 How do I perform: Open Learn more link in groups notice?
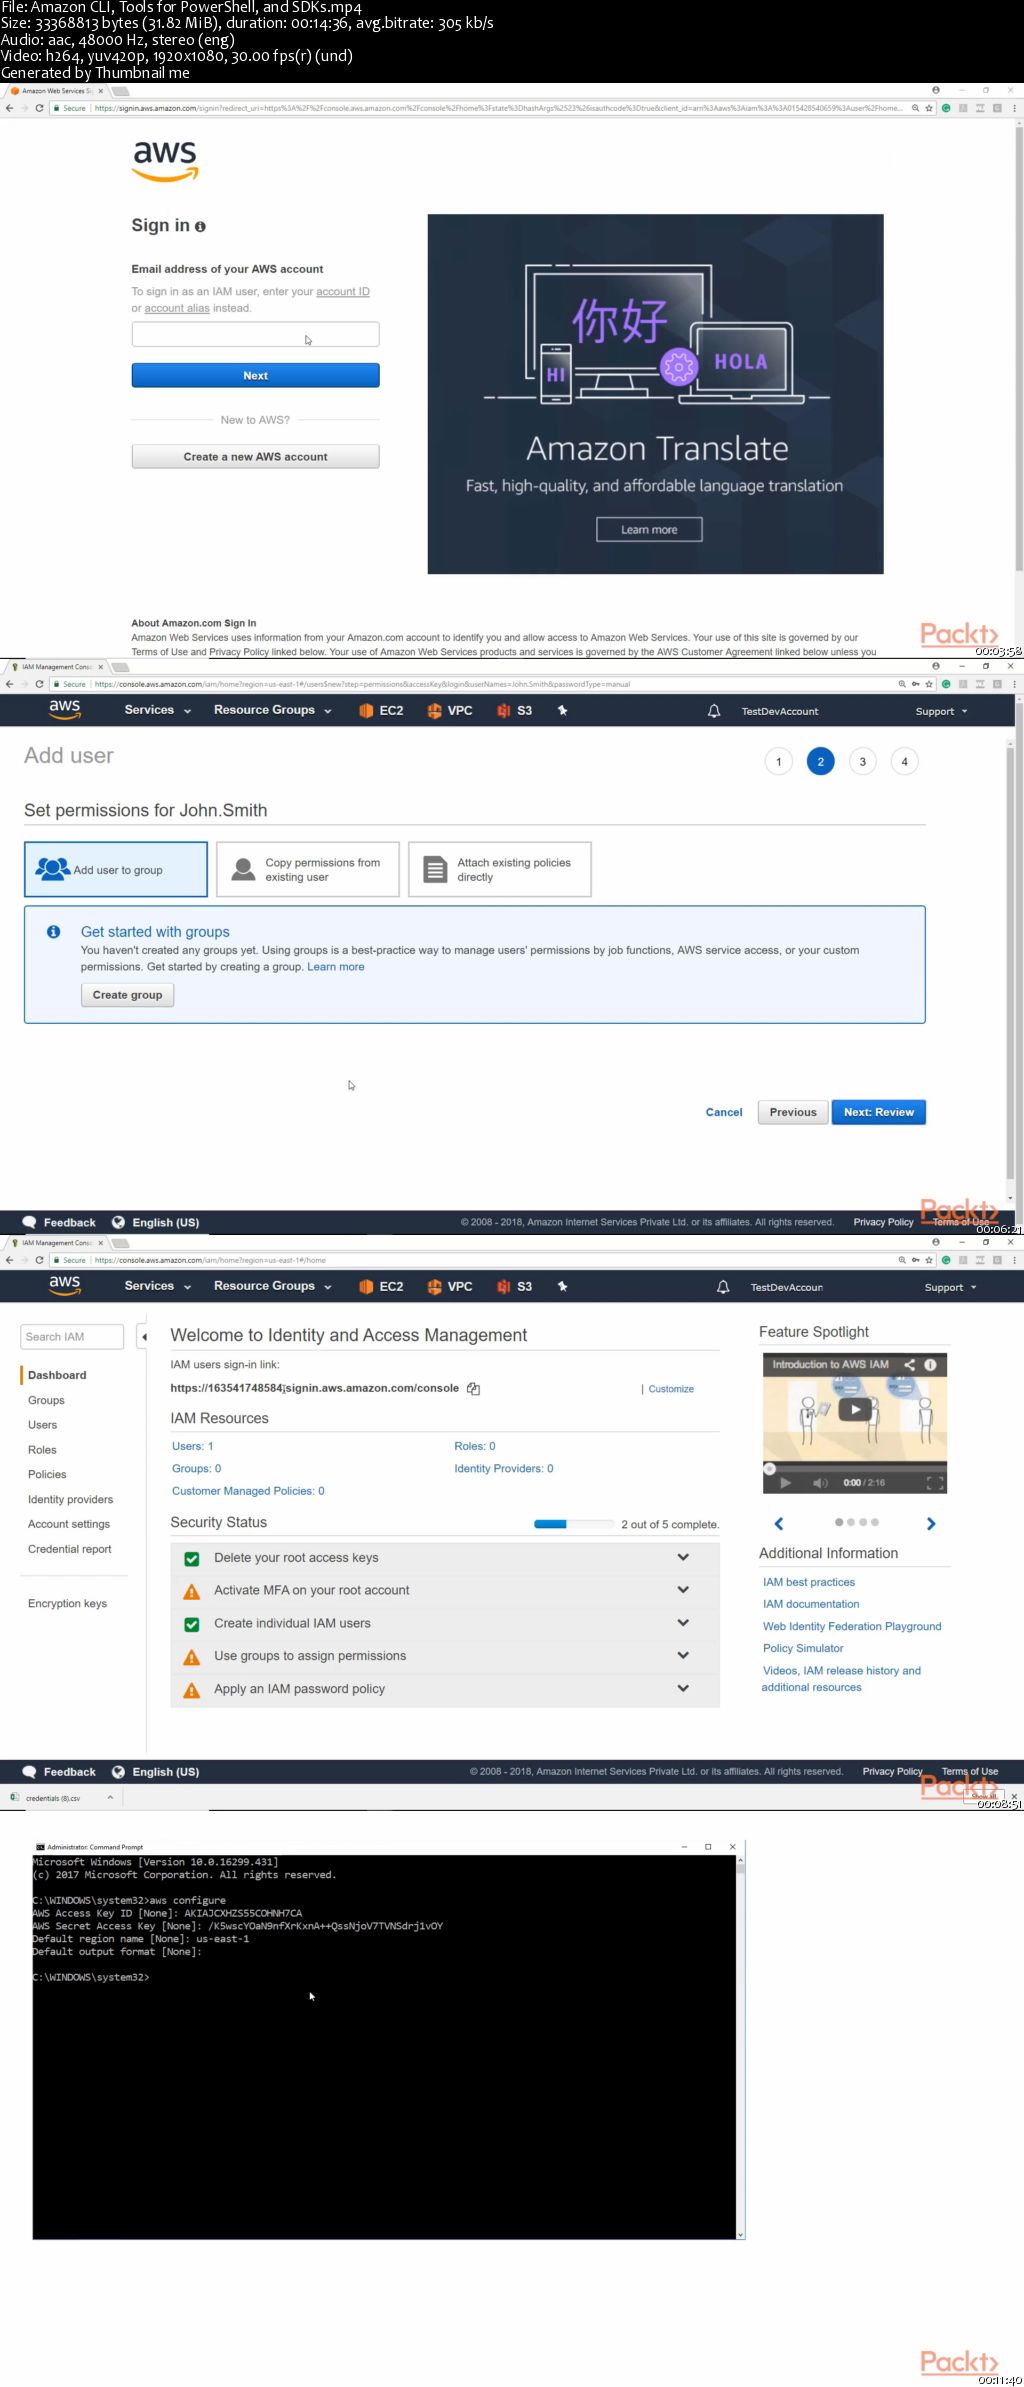coord(335,967)
